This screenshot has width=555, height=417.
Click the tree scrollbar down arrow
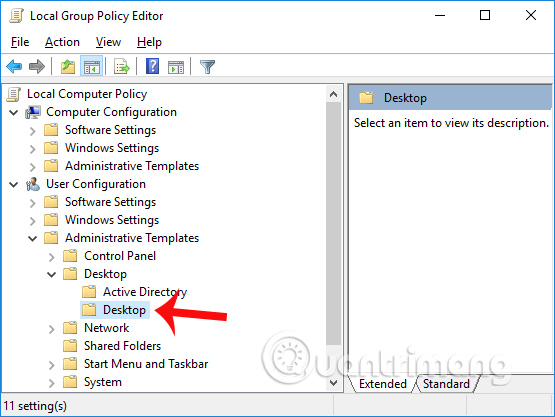coord(333,382)
